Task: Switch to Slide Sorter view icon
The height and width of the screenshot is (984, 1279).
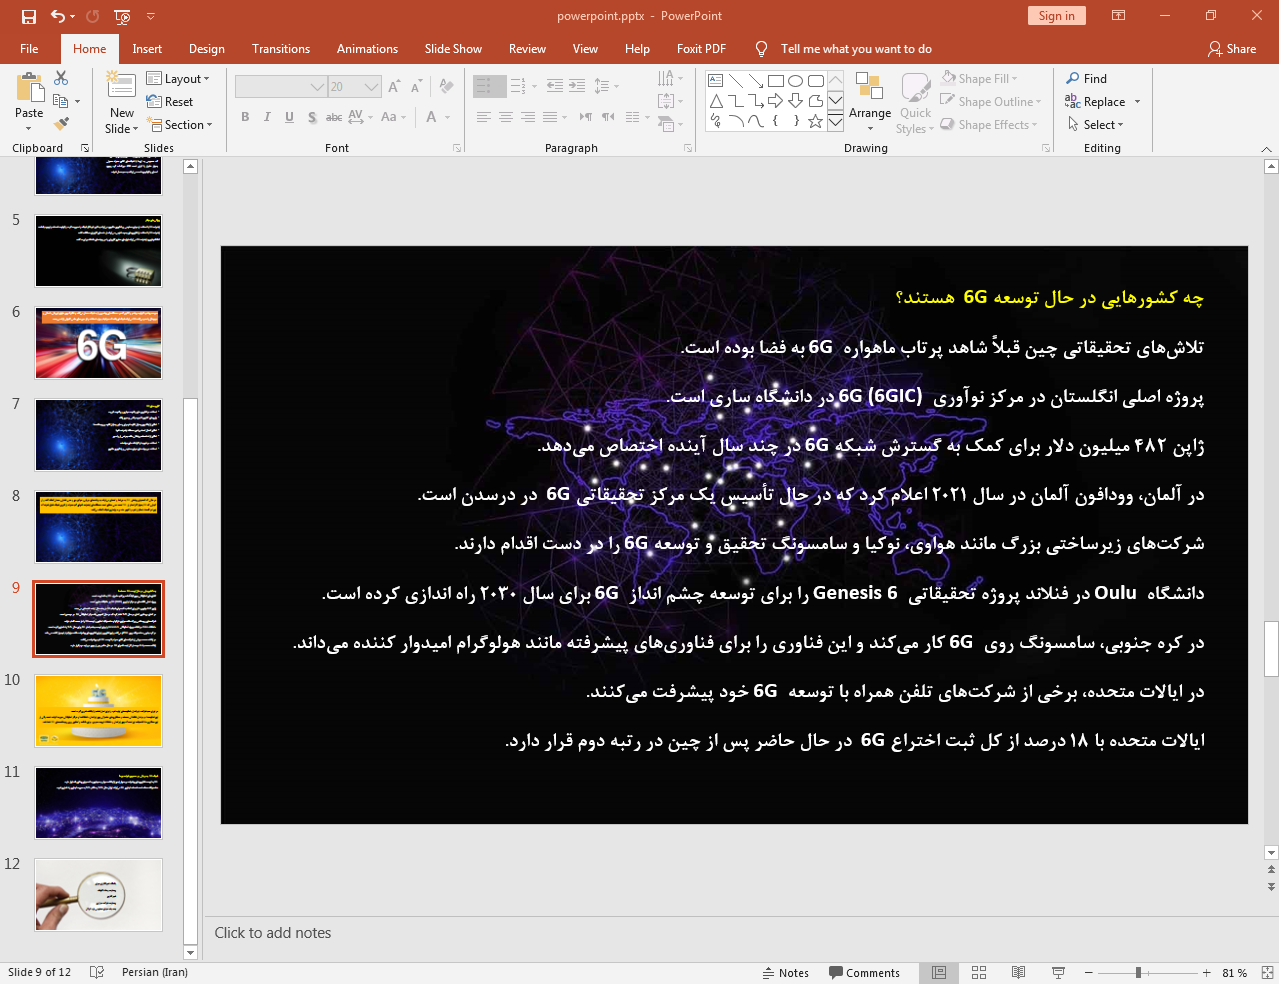Action: point(979,973)
